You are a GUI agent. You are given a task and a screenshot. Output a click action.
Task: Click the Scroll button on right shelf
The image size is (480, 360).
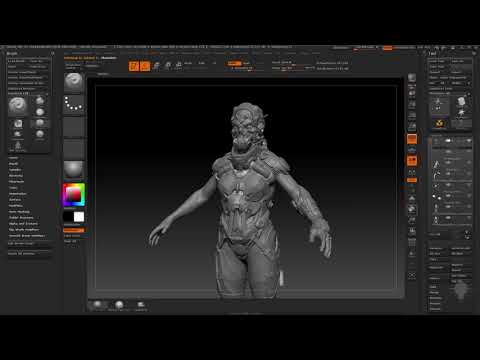412,94
